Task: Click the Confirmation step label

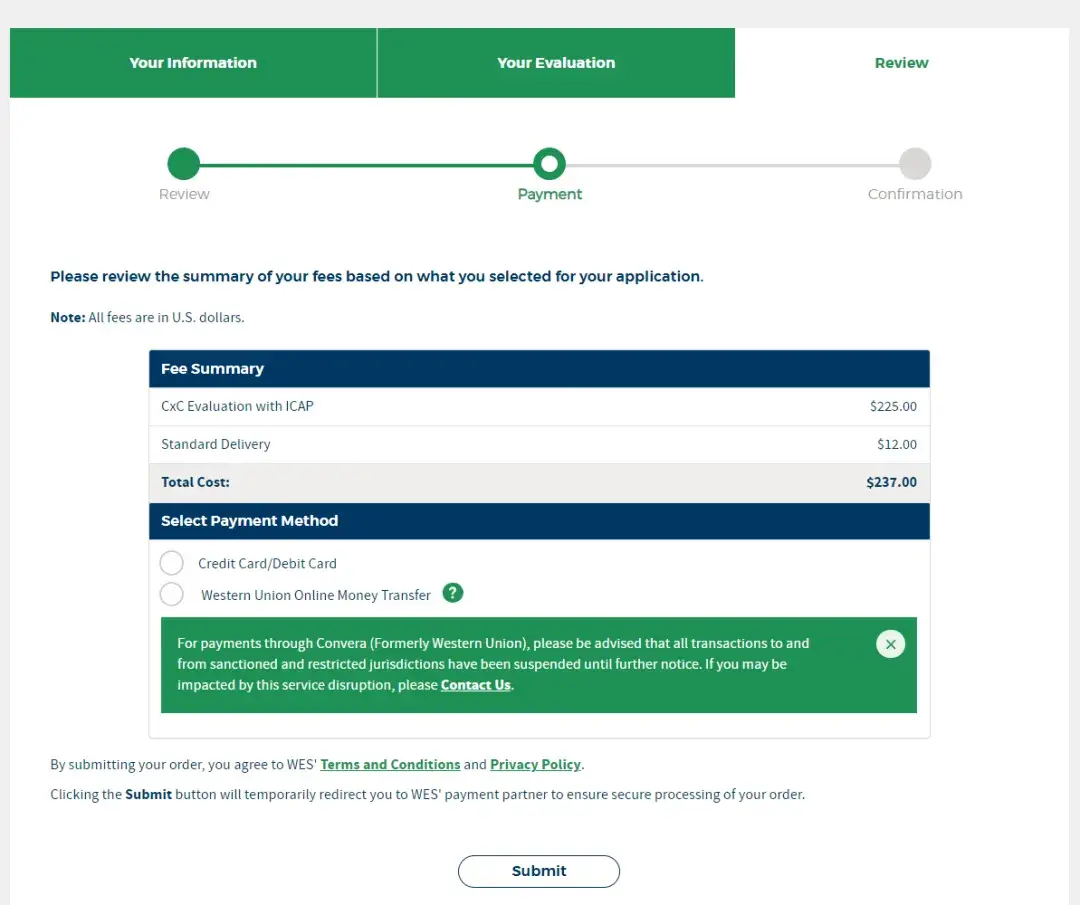Action: [915, 194]
